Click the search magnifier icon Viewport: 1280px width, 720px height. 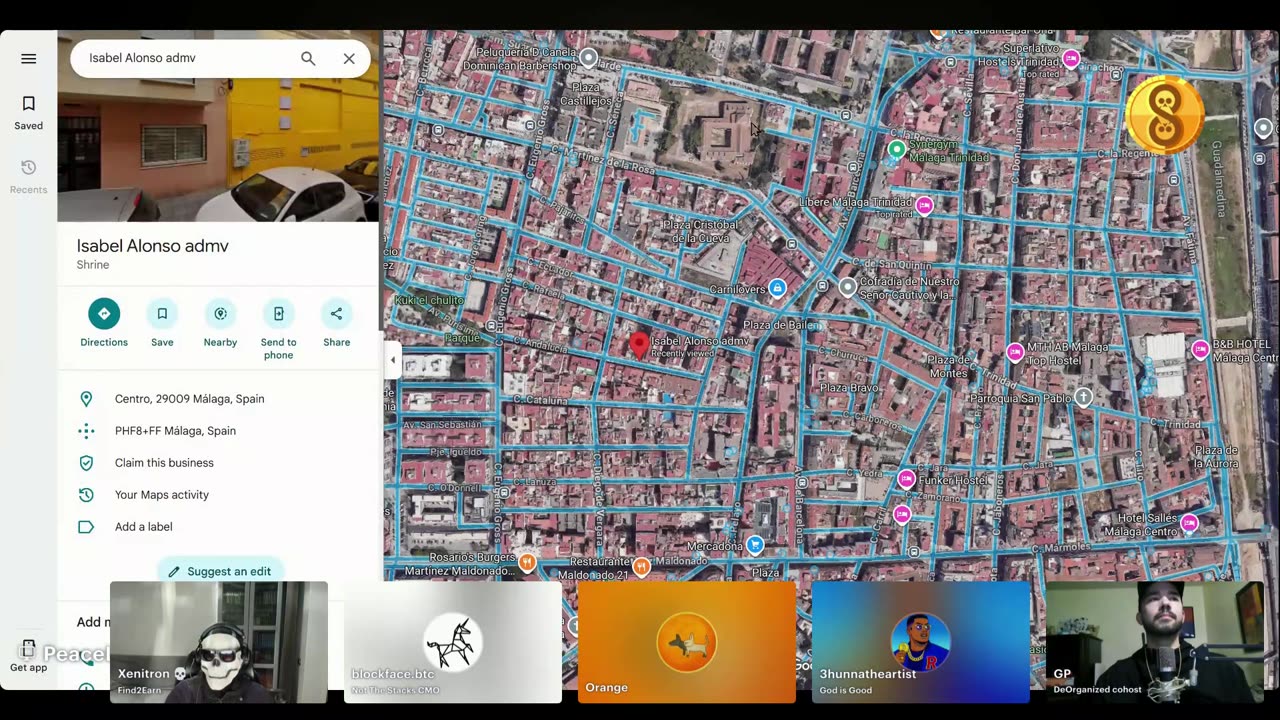click(308, 59)
